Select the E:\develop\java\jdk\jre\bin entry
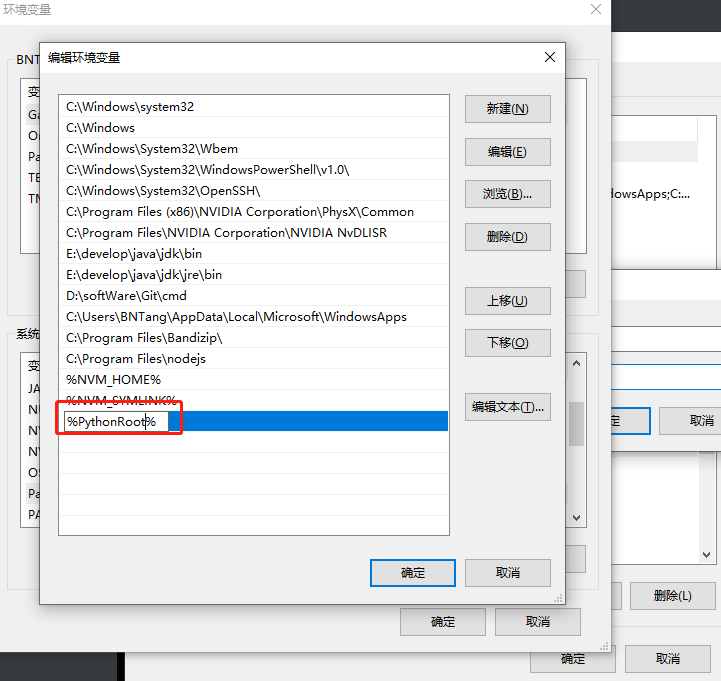Viewport: 721px width, 681px height. (254, 275)
